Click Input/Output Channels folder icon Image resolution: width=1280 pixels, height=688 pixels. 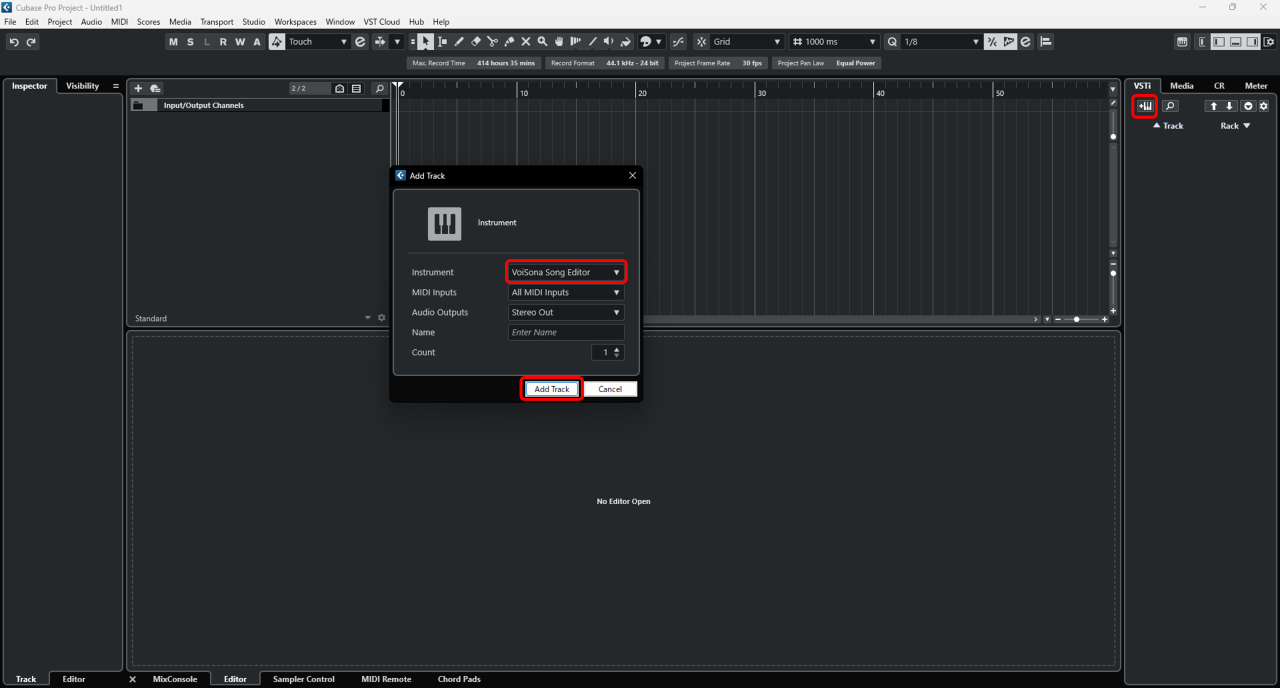139,105
